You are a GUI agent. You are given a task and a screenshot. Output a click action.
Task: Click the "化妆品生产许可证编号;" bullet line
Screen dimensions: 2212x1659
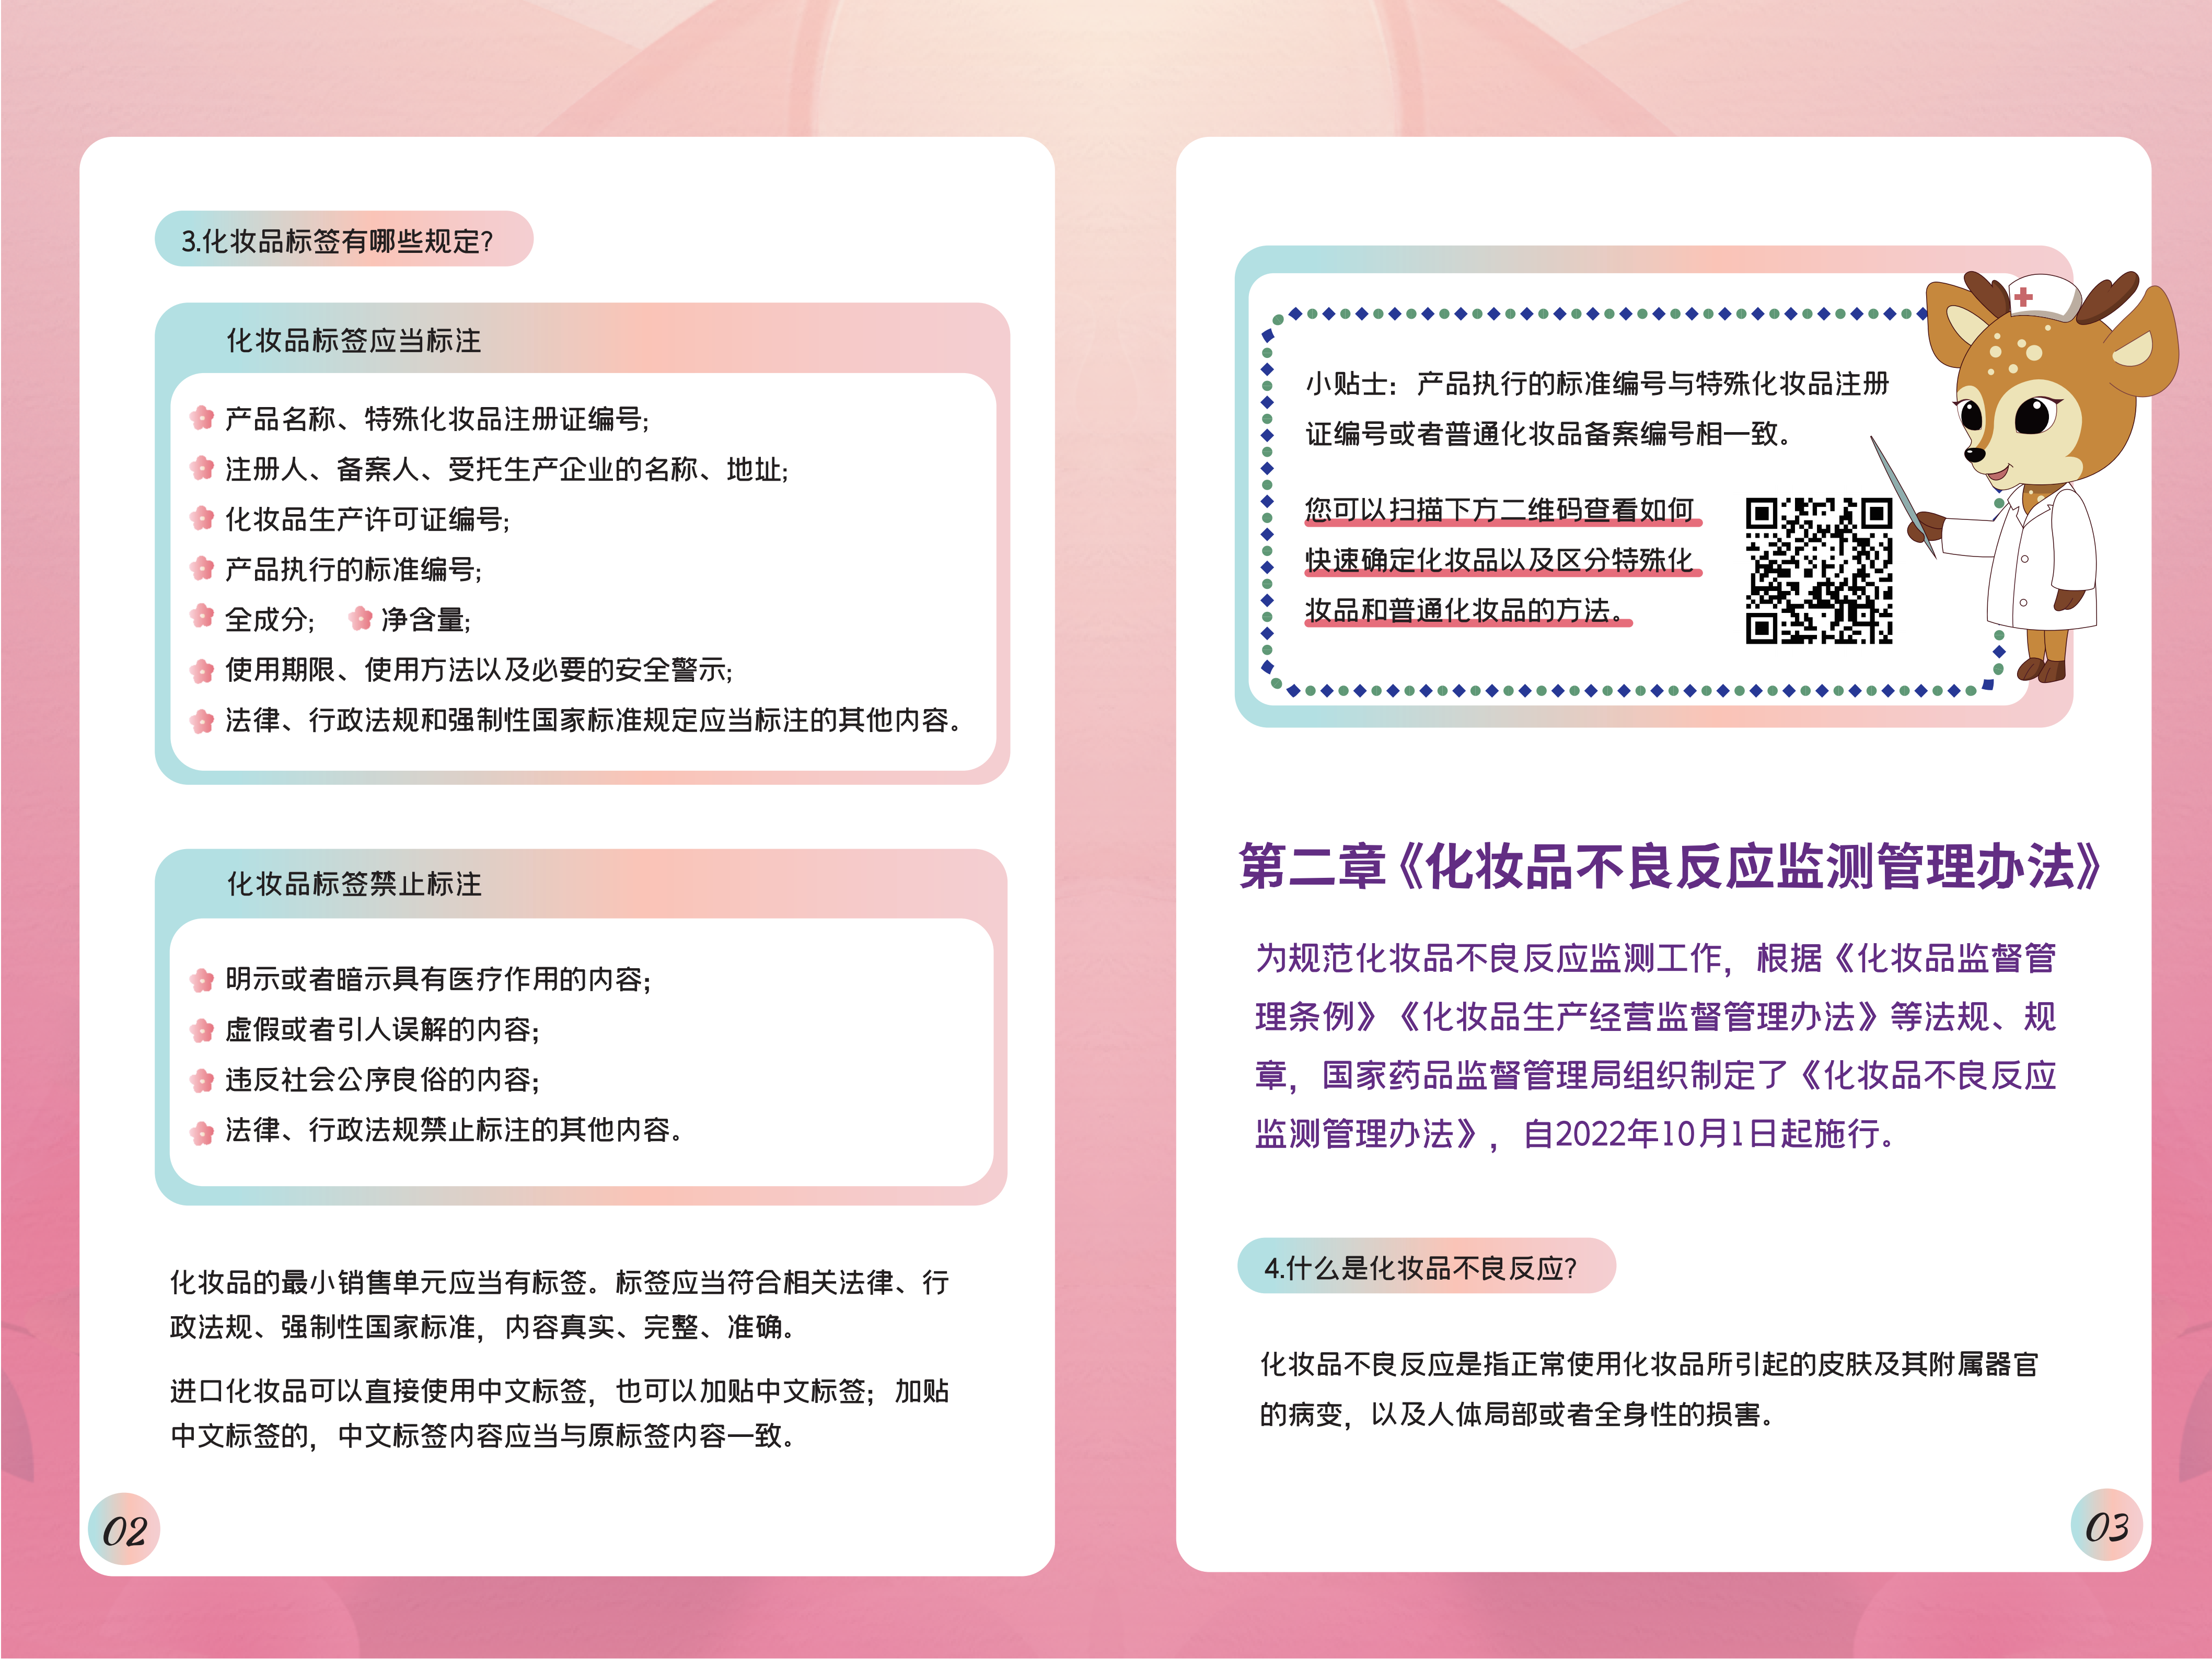pyautogui.click(x=367, y=519)
